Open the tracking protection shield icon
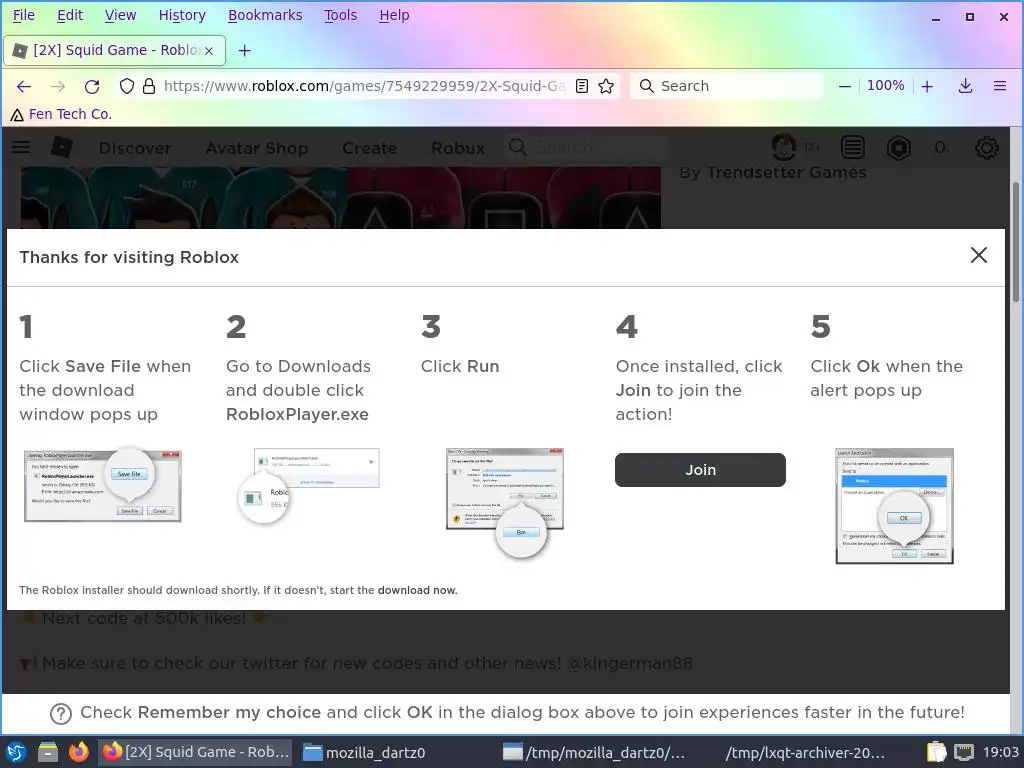Screen dimensions: 1024x768 pos(127,86)
